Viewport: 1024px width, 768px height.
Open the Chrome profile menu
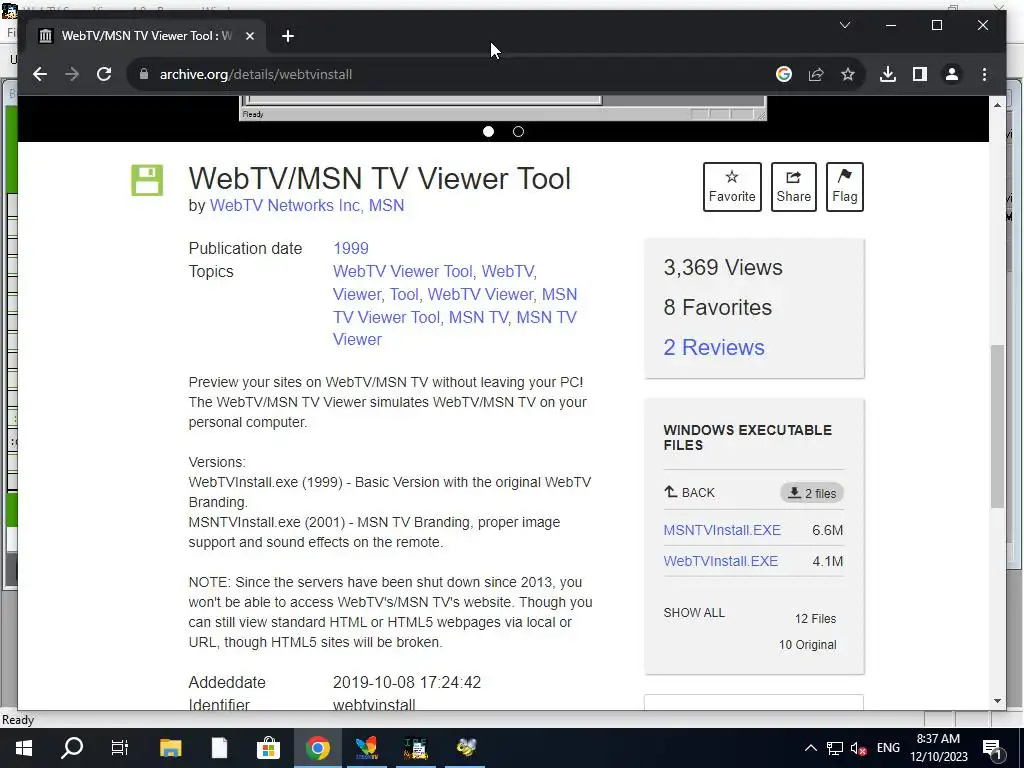[x=952, y=74]
